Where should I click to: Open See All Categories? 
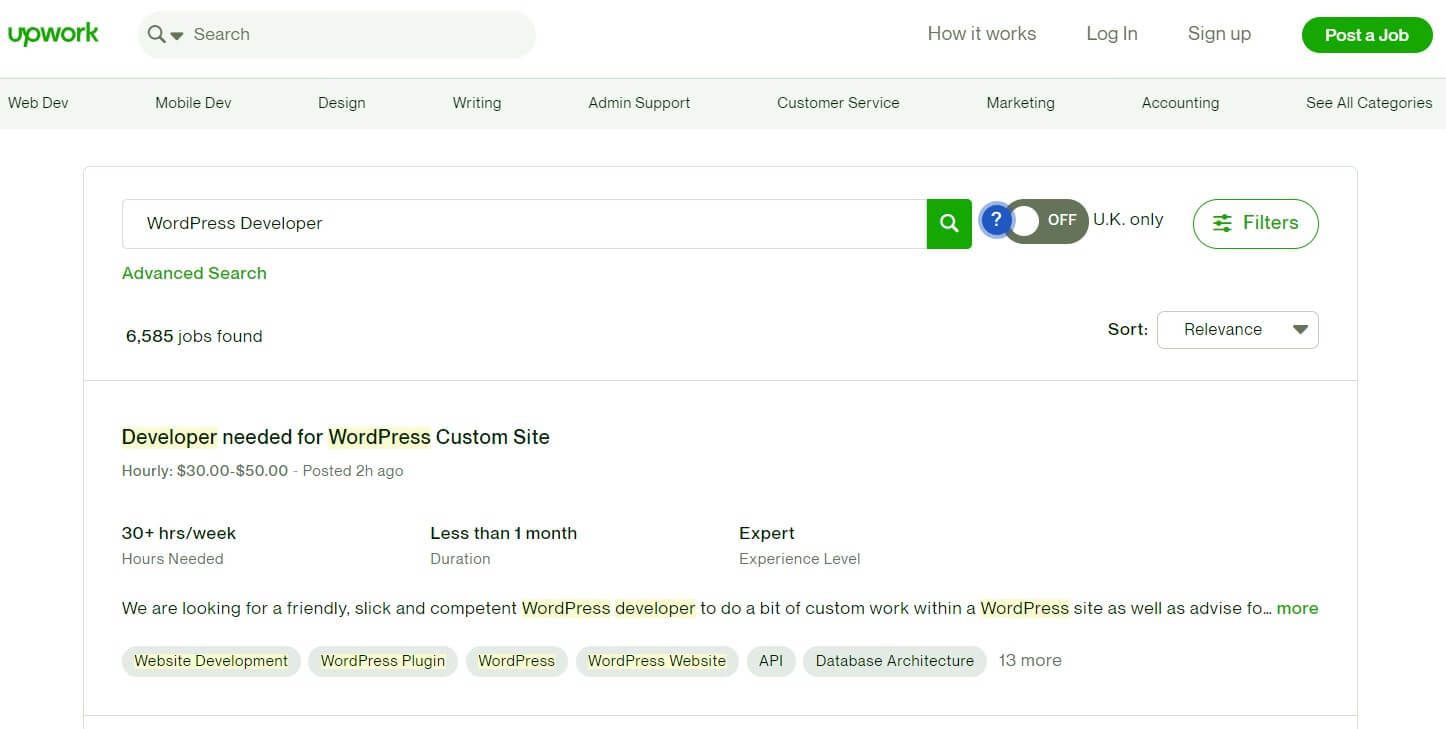pyautogui.click(x=1368, y=102)
